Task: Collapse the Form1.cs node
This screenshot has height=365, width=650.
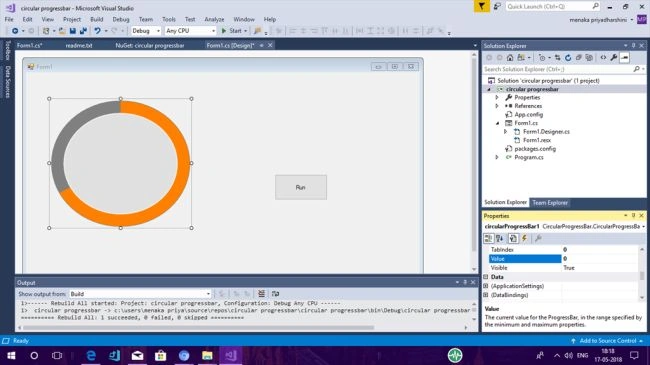Action: [x=497, y=123]
